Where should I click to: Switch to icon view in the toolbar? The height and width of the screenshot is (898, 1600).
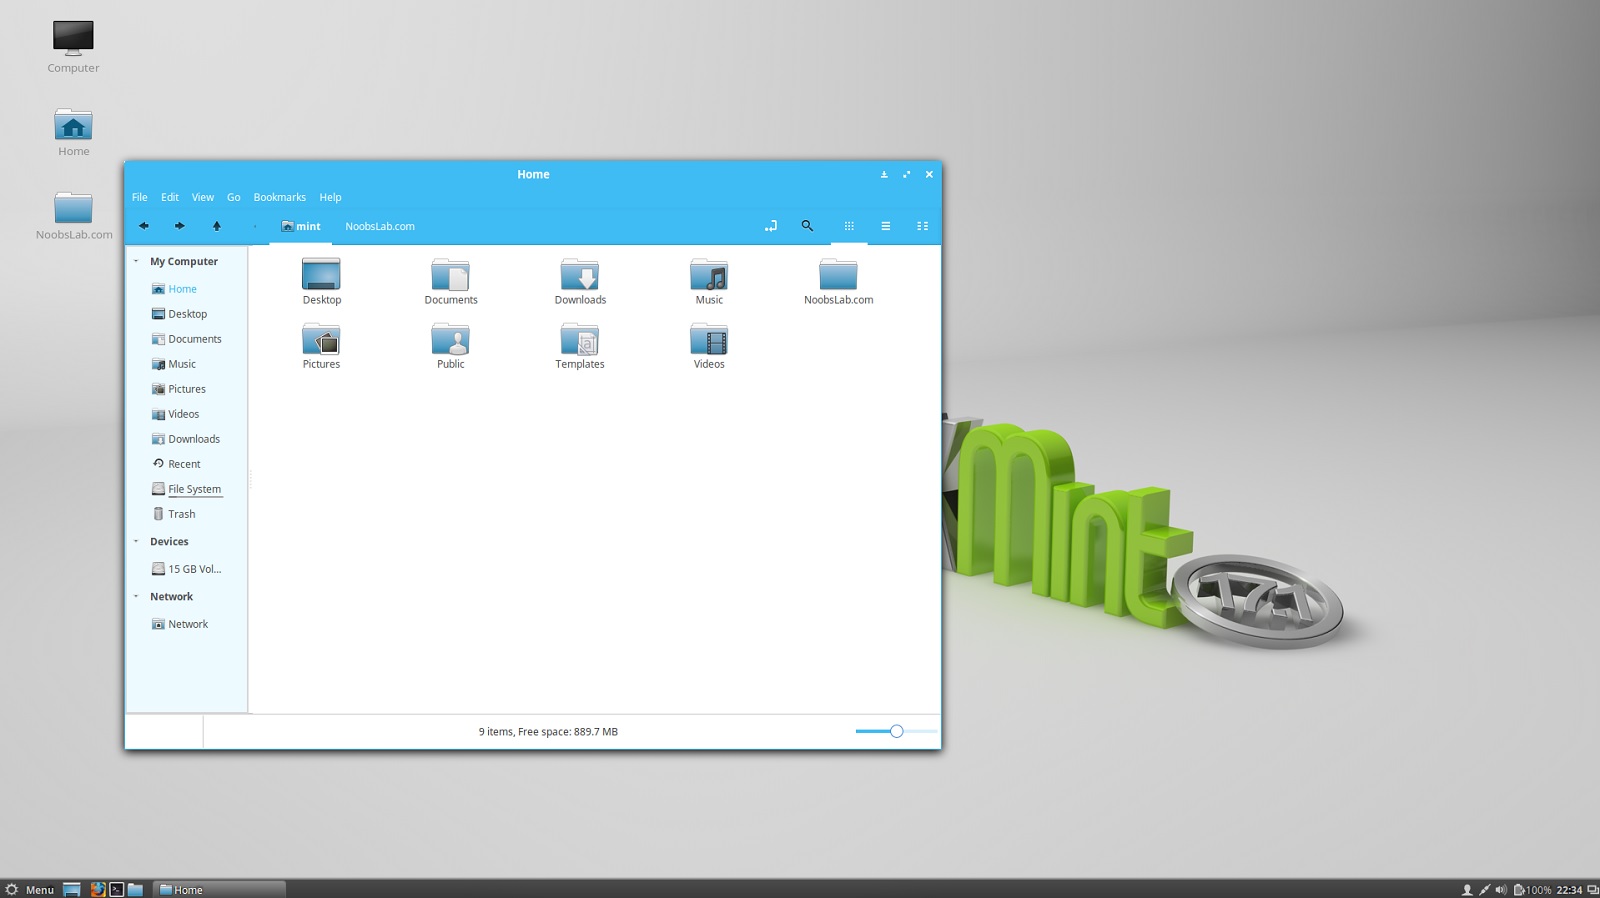click(849, 226)
